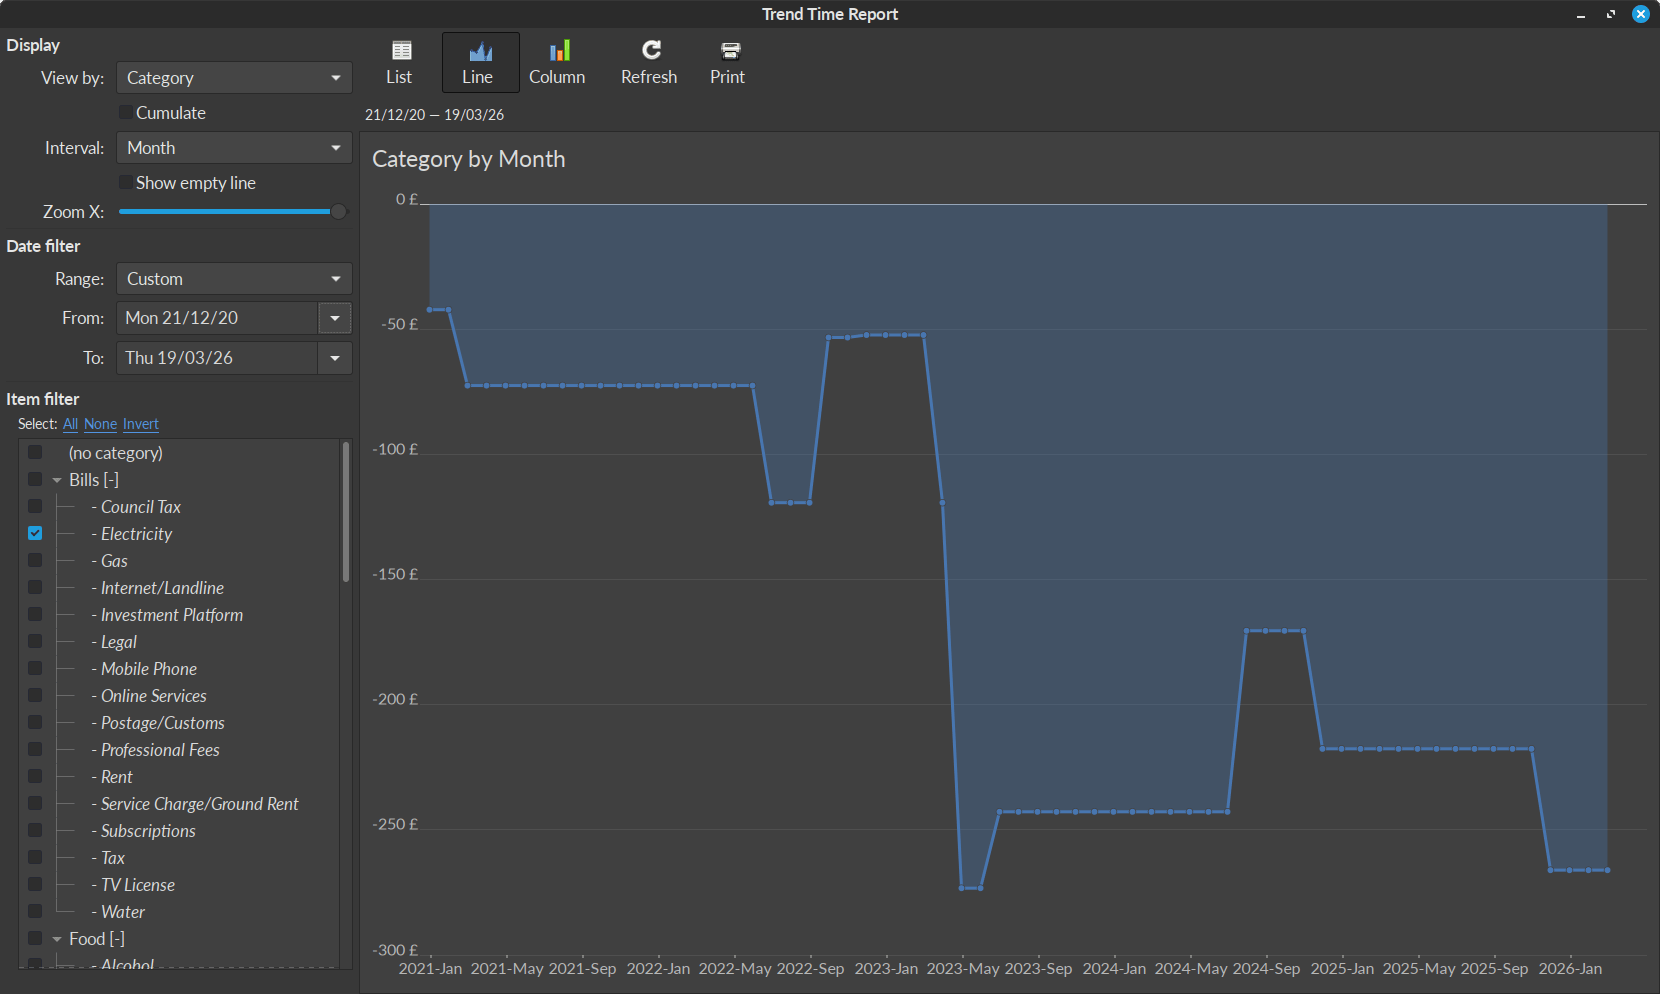
Task: Tick the (no category) checkbox
Action: pos(35,452)
